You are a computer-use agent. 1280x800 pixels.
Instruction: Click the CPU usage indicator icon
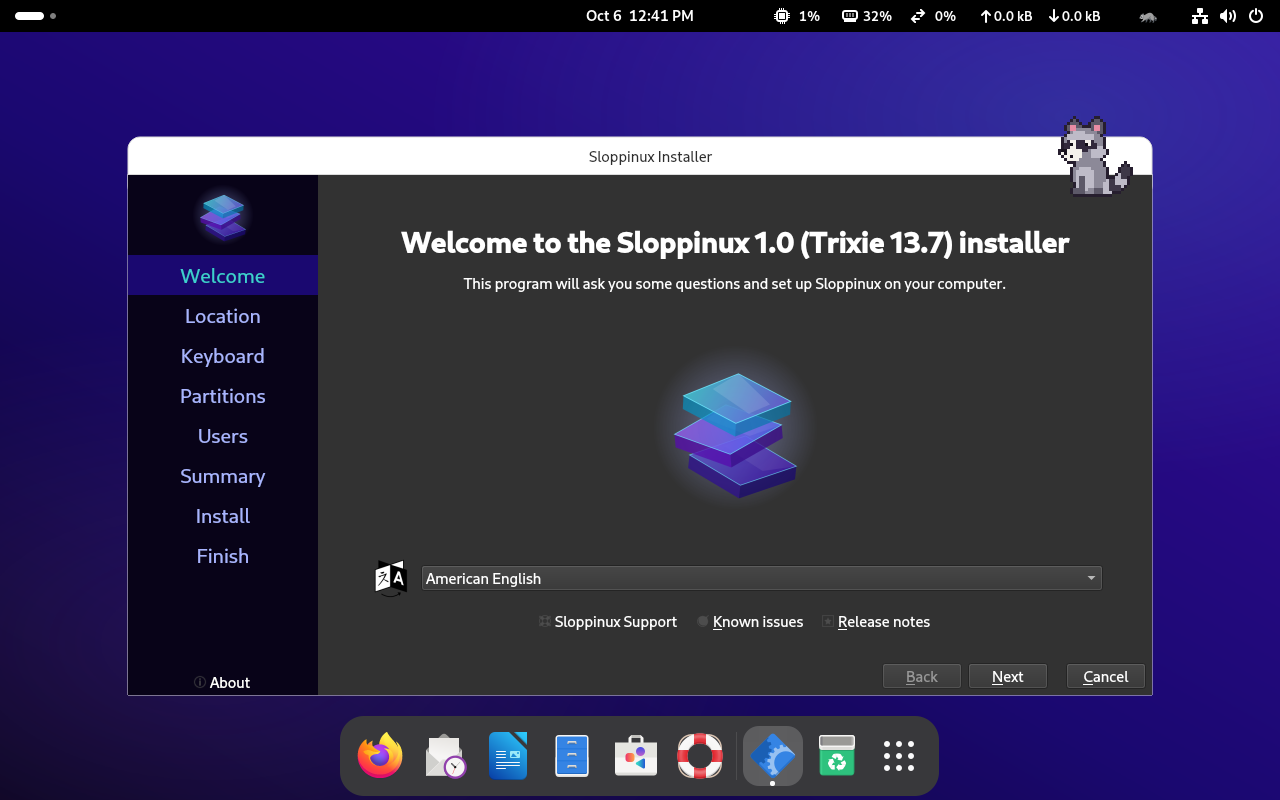782,16
